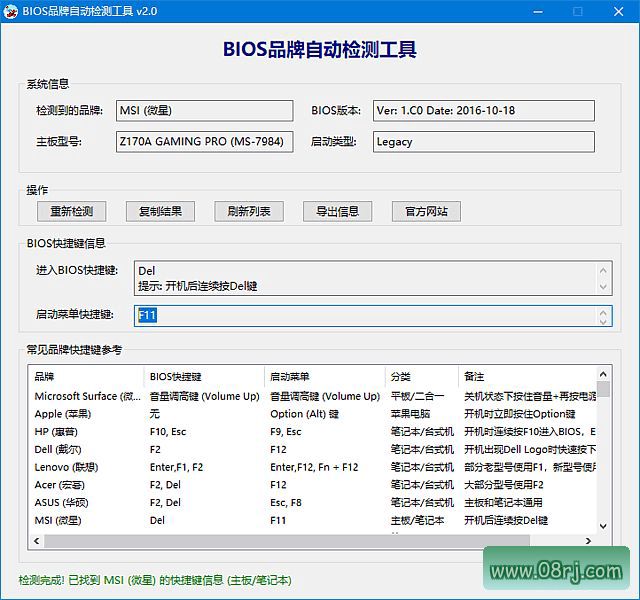
Task: Click the 检测到的品牌 field showing MSI
Action: (204, 111)
